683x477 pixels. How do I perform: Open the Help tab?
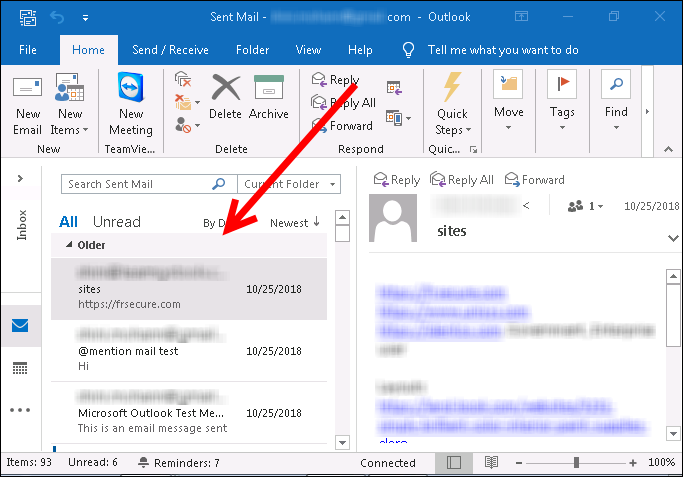(360, 50)
